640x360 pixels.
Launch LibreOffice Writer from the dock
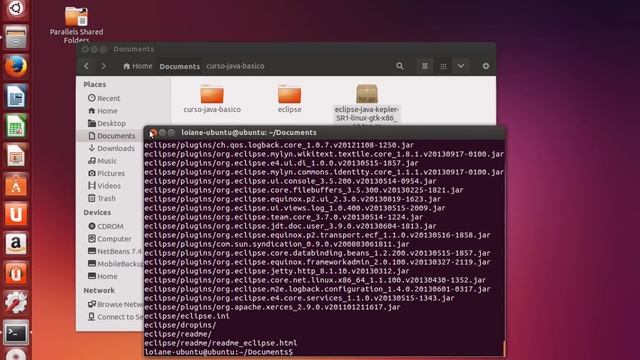click(x=16, y=96)
